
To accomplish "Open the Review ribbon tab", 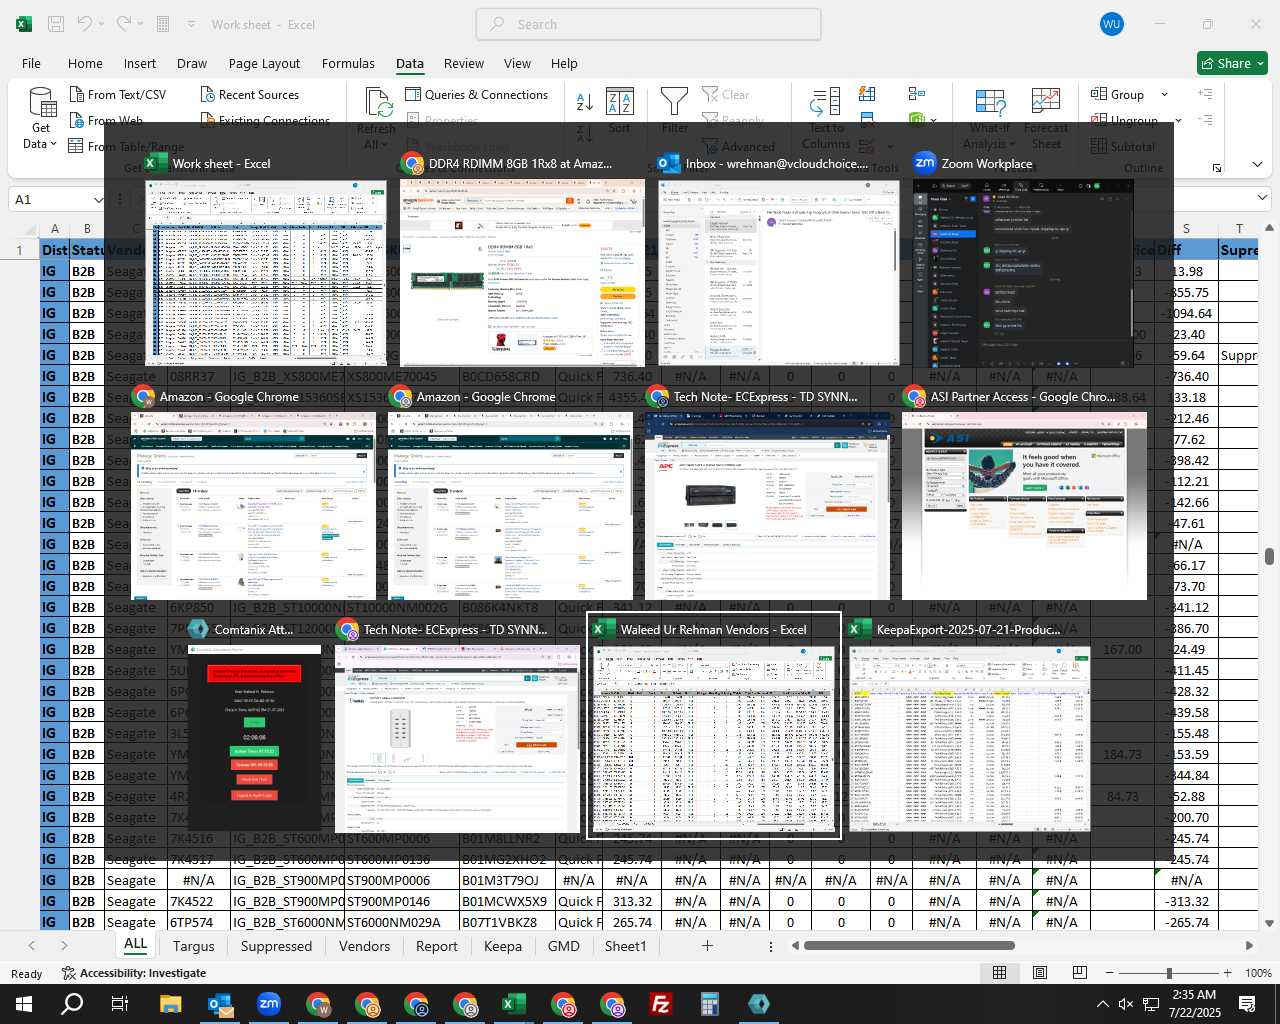I will tap(464, 63).
